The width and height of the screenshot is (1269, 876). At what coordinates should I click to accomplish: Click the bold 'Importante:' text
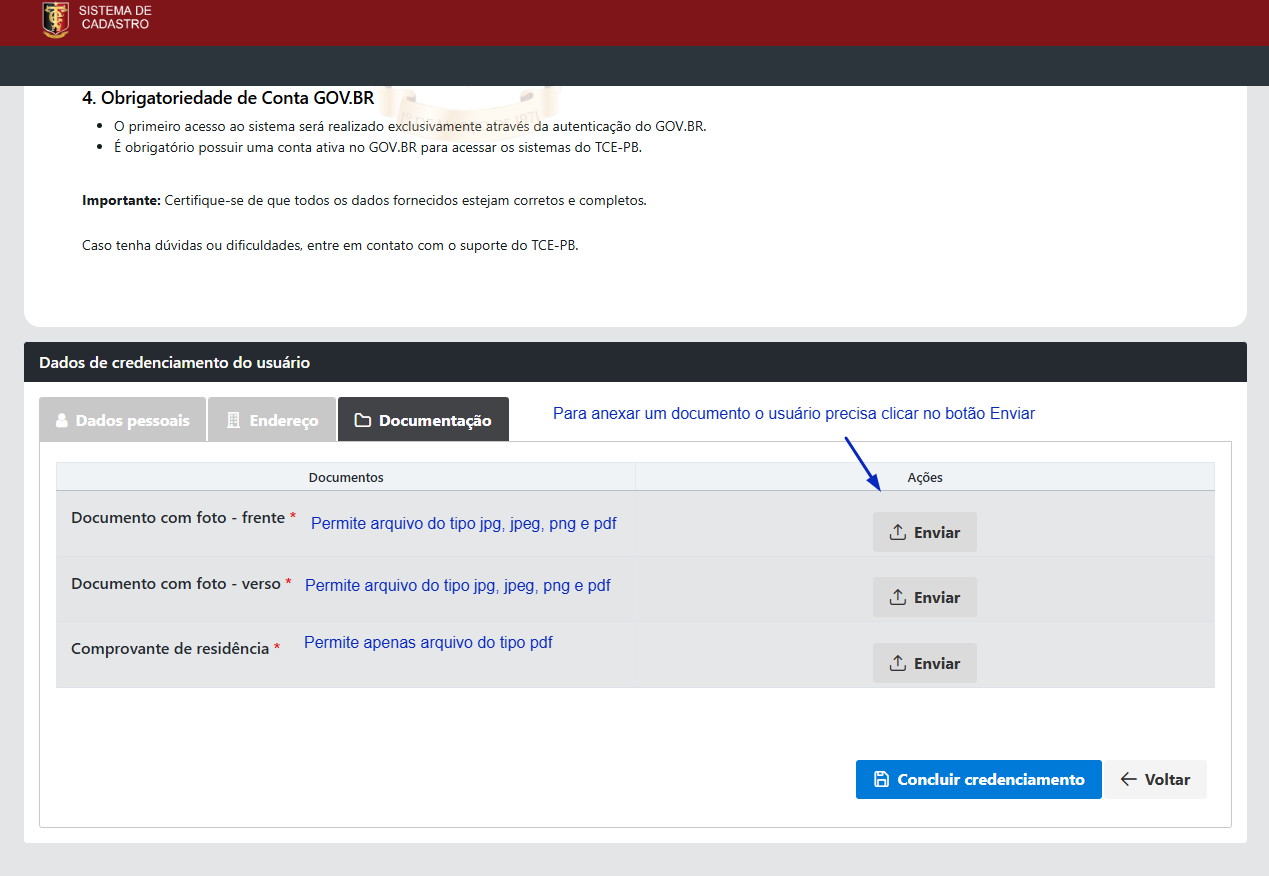coord(121,200)
